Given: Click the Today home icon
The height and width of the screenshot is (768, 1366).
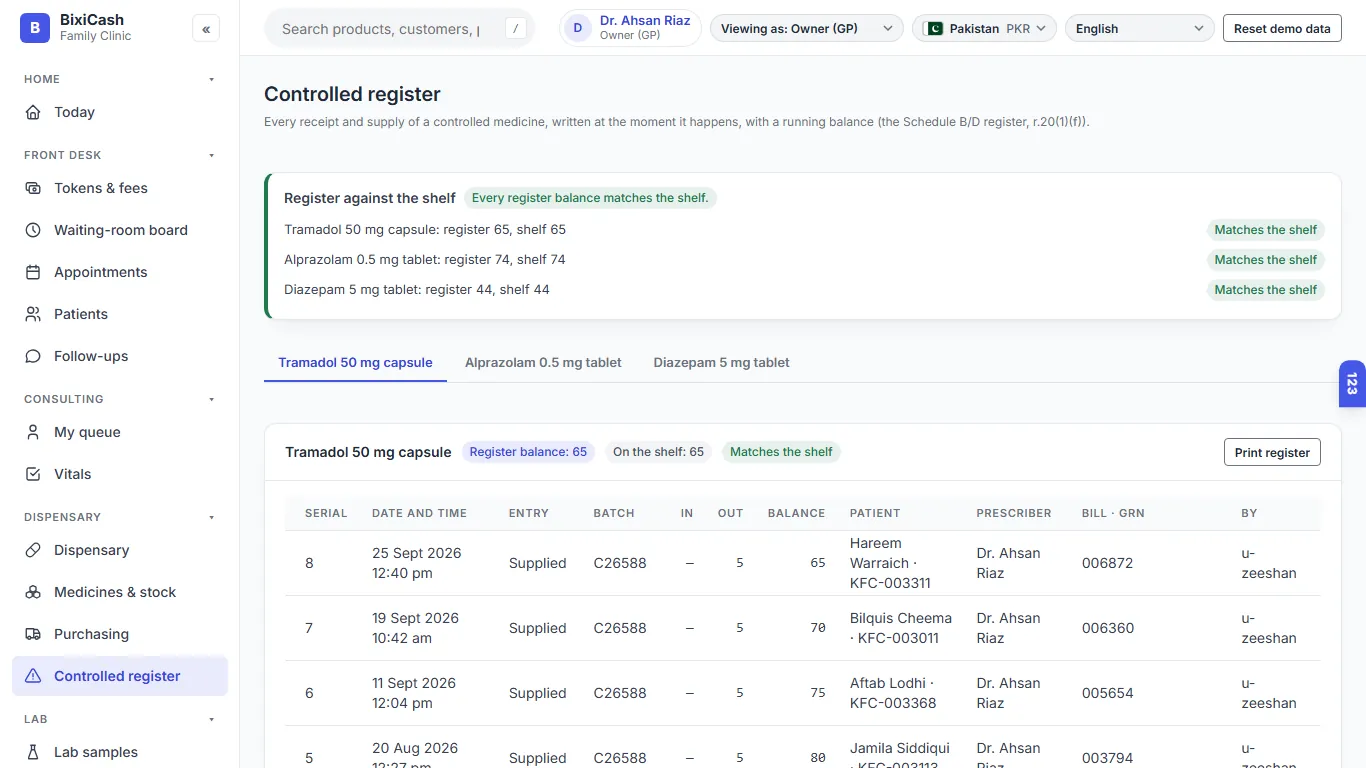Looking at the screenshot, I should (33, 112).
